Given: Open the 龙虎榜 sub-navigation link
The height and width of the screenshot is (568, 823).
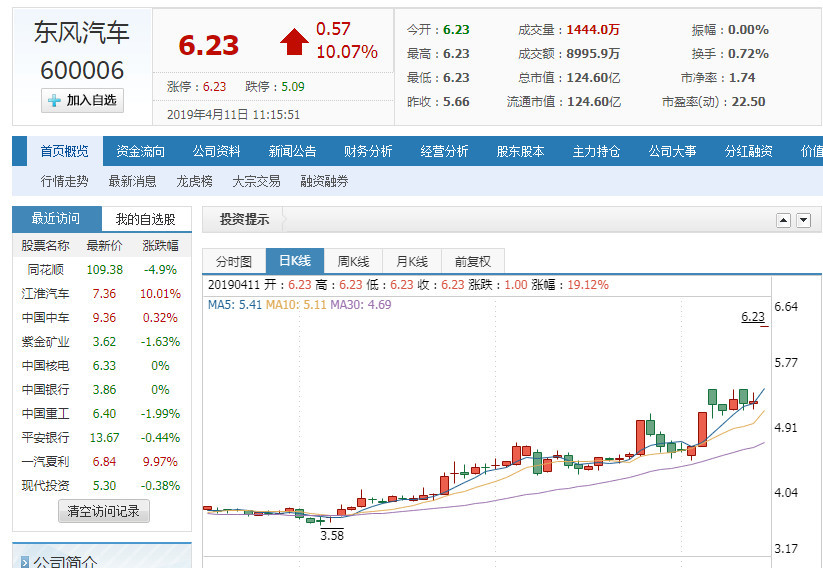Looking at the screenshot, I should 194,181.
